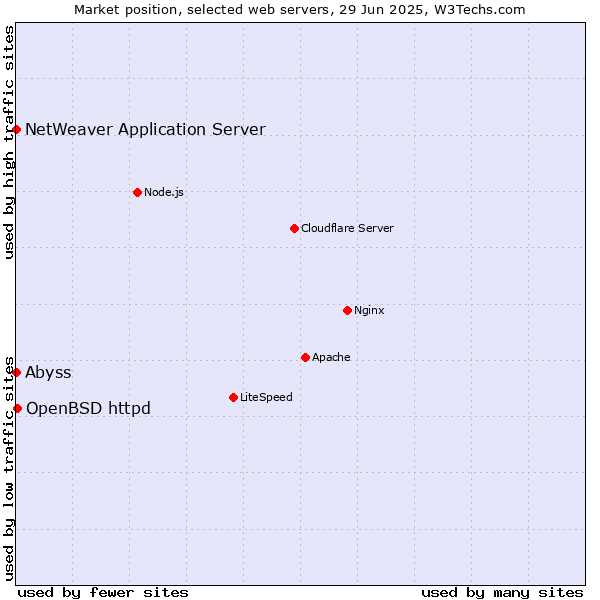
Task: Select the 'NetWeaver Application Server' label
Action: [145, 130]
